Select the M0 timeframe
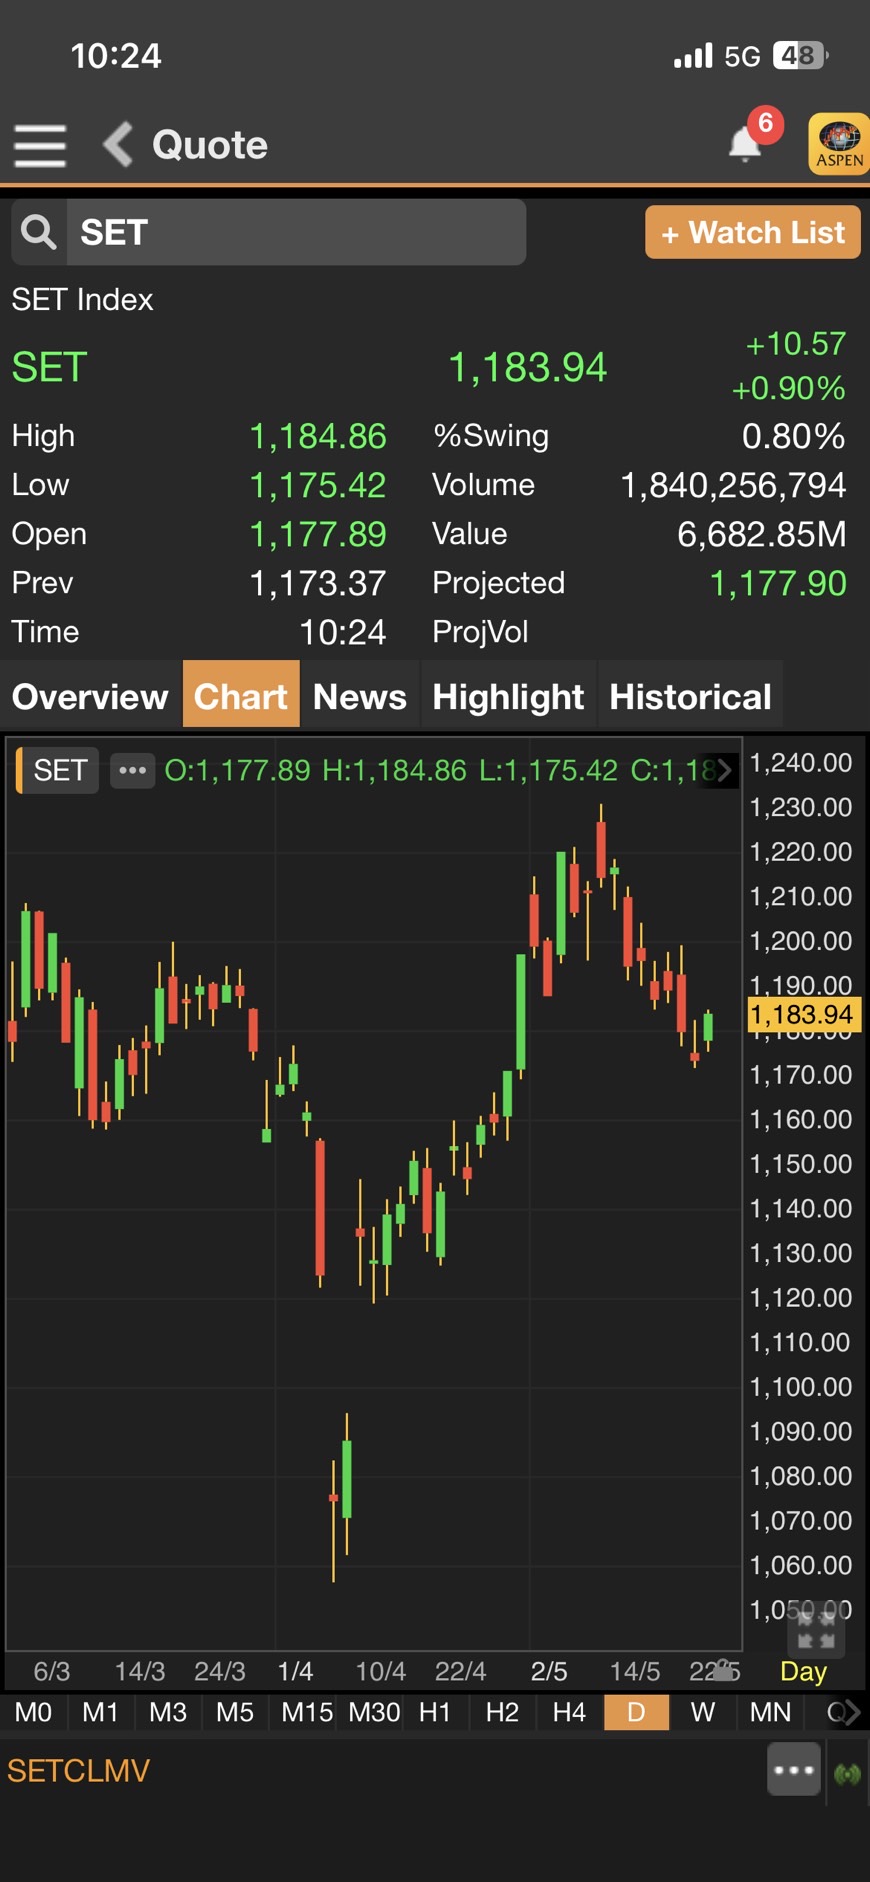The height and width of the screenshot is (1882, 870). pyautogui.click(x=33, y=1712)
